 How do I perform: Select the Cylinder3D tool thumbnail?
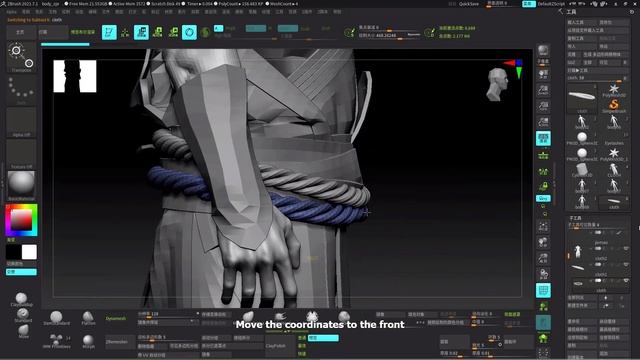click(x=582, y=170)
